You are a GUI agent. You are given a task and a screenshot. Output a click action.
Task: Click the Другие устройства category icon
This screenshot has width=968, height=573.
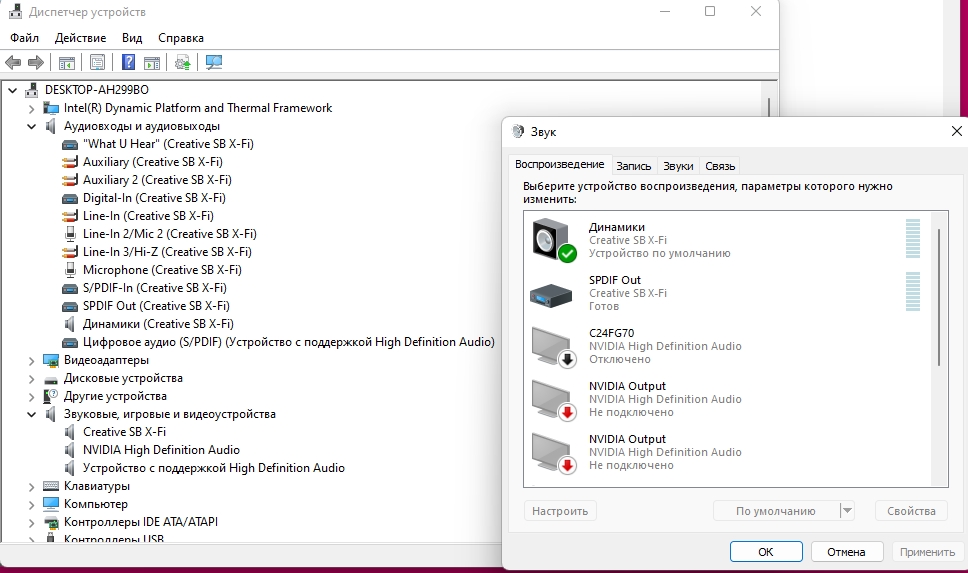(x=51, y=396)
